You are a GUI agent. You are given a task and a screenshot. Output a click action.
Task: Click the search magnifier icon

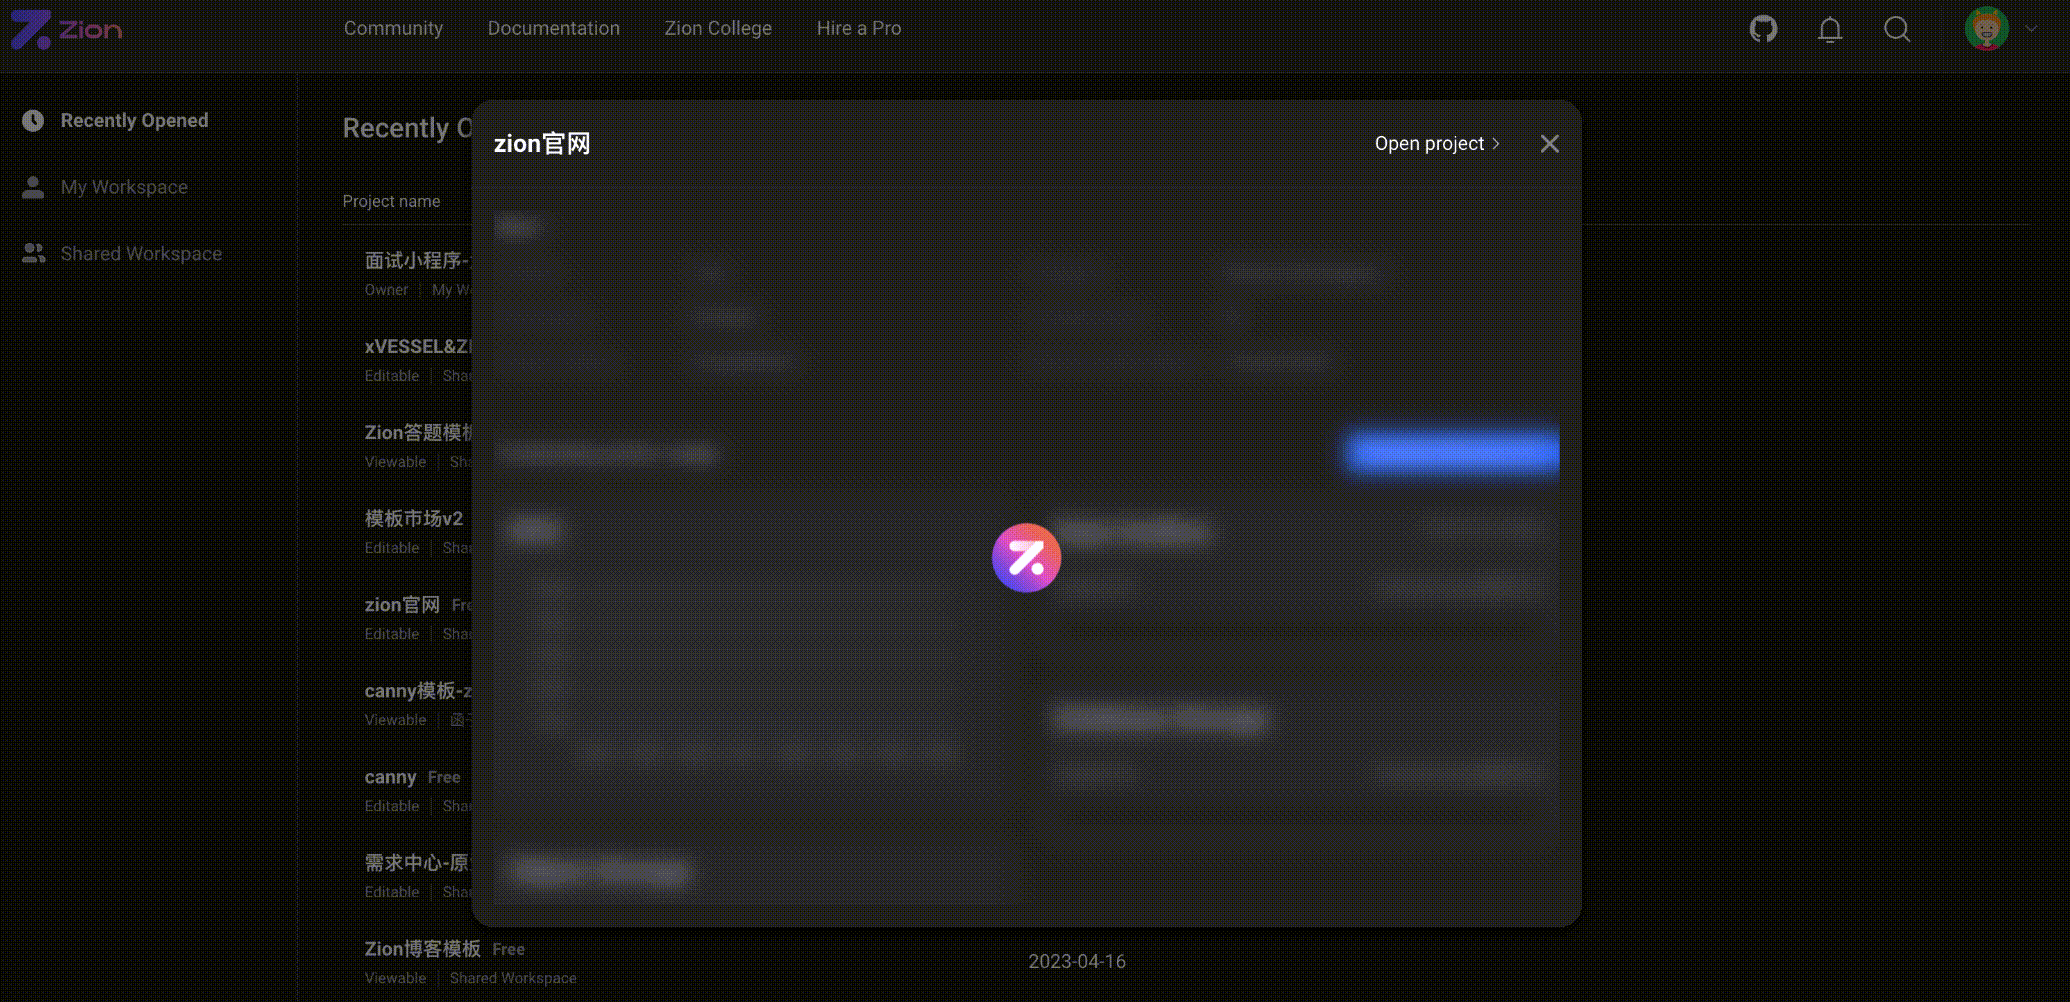1897,29
